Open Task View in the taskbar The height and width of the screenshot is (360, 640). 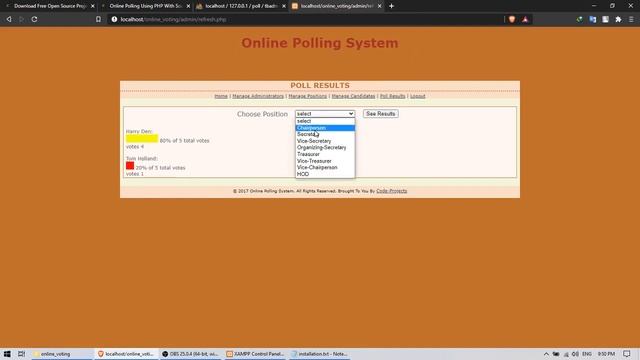point(21,354)
